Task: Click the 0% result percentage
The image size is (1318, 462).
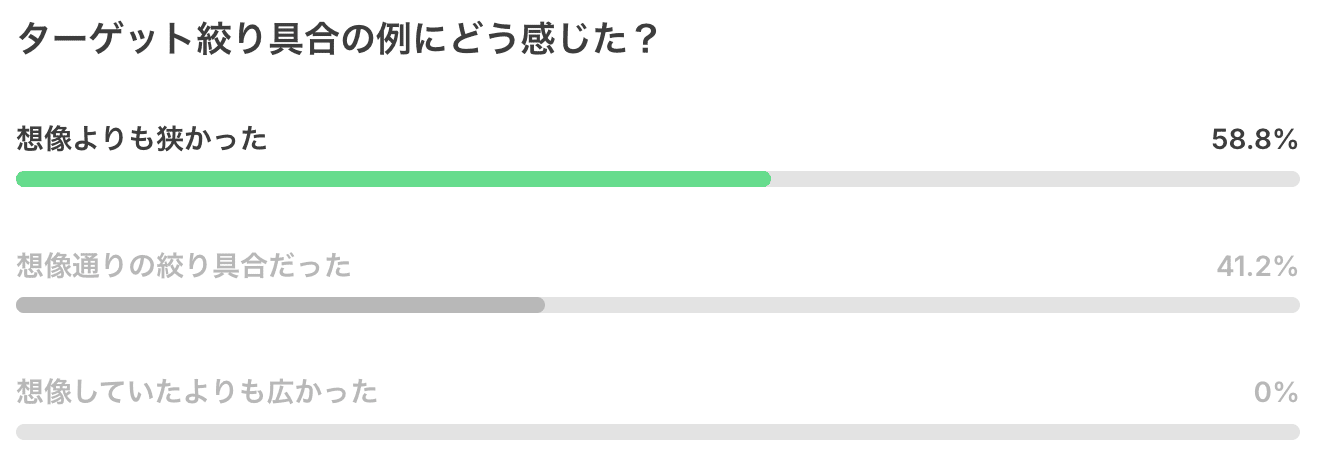Action: (1276, 392)
